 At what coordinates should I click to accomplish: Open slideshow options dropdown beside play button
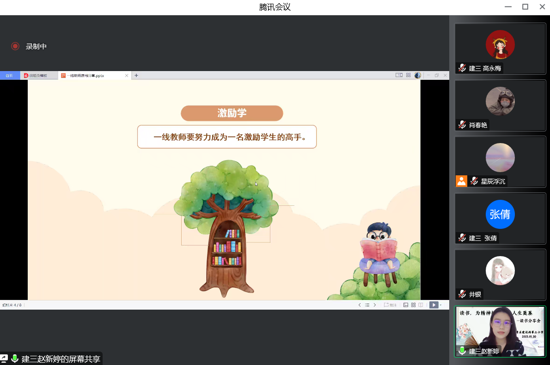(x=441, y=305)
